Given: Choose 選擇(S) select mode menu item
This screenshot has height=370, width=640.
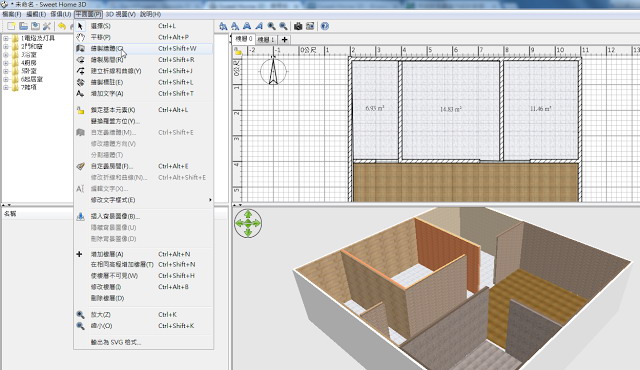Looking at the screenshot, I should [143, 26].
